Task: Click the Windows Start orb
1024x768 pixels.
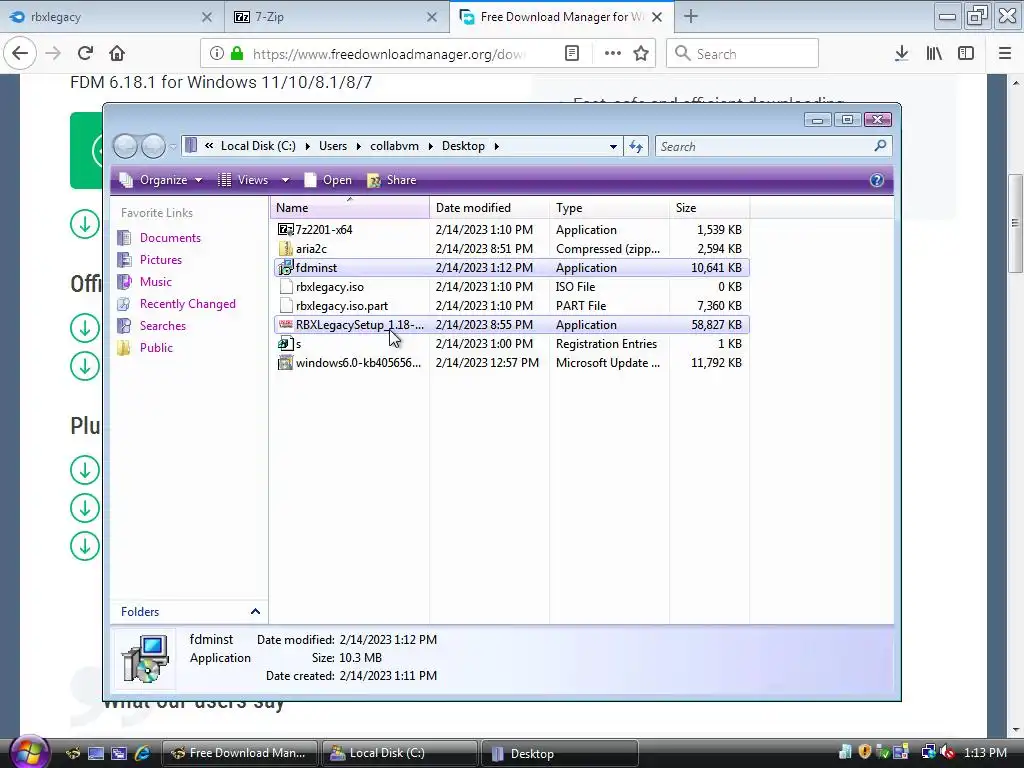Action: pos(29,752)
